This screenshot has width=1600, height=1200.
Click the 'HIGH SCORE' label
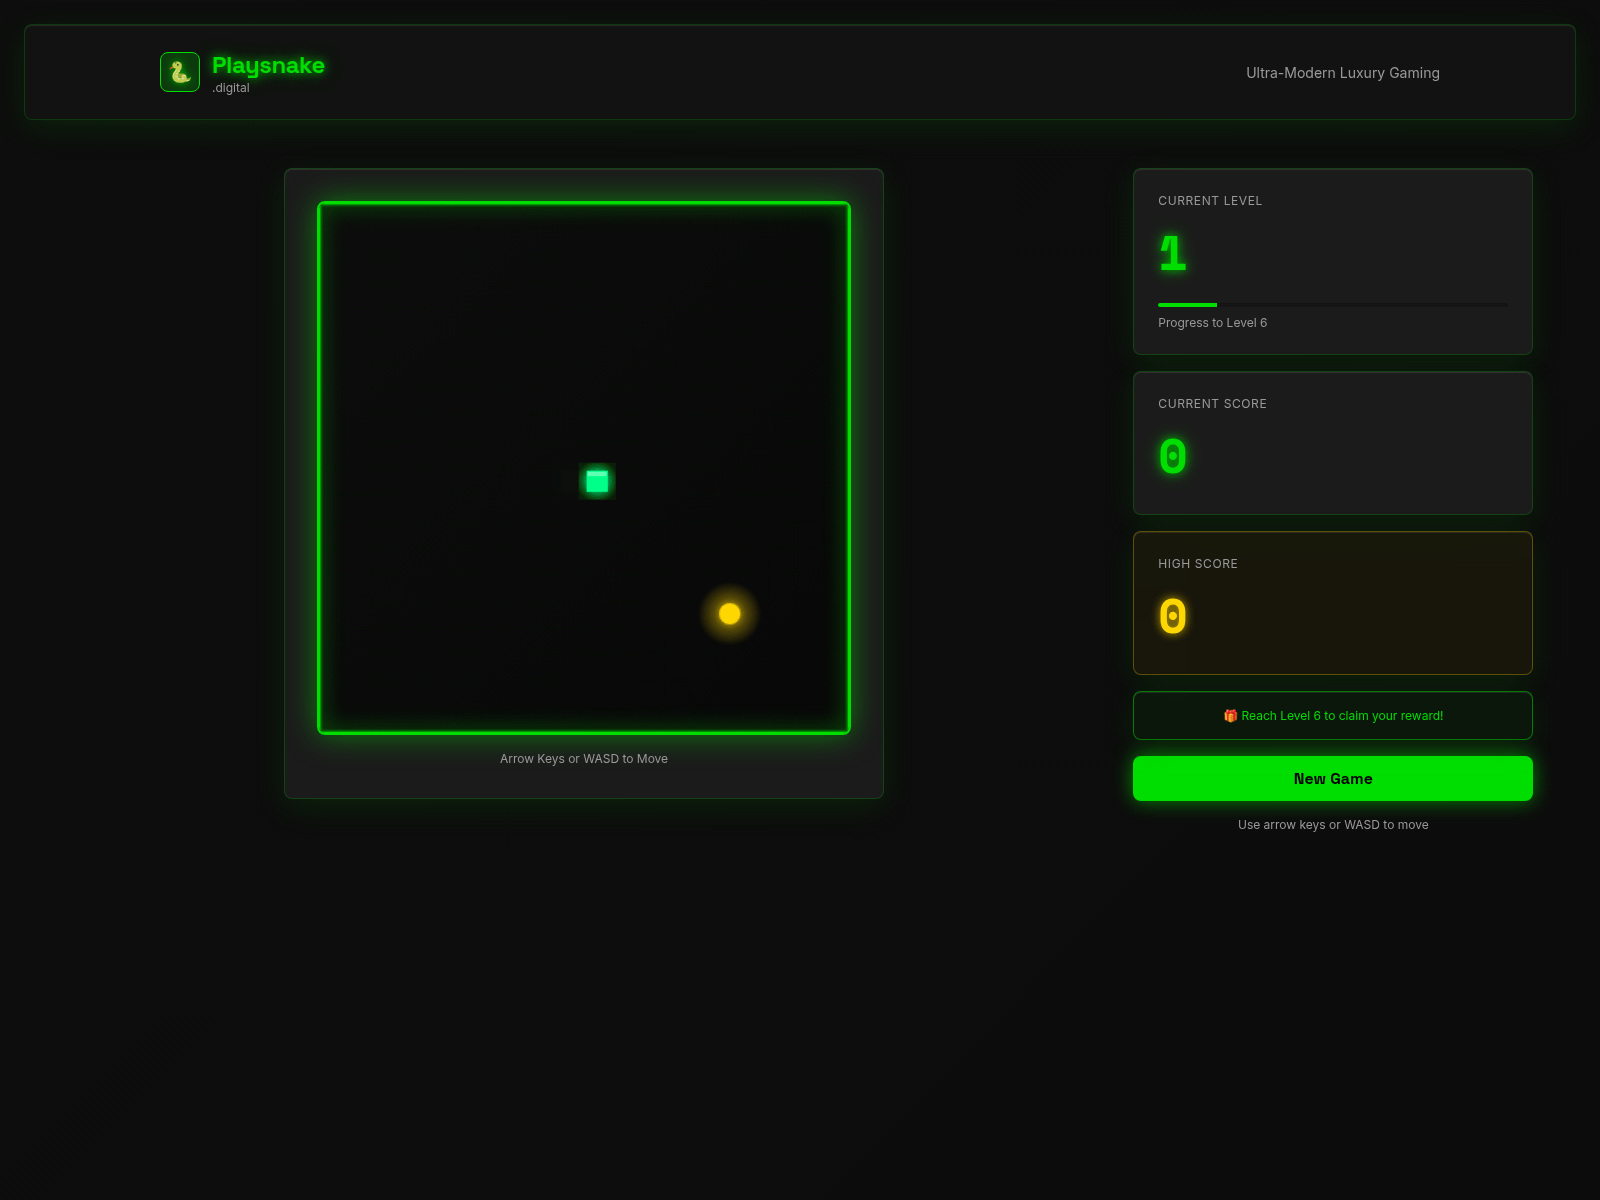(x=1198, y=564)
